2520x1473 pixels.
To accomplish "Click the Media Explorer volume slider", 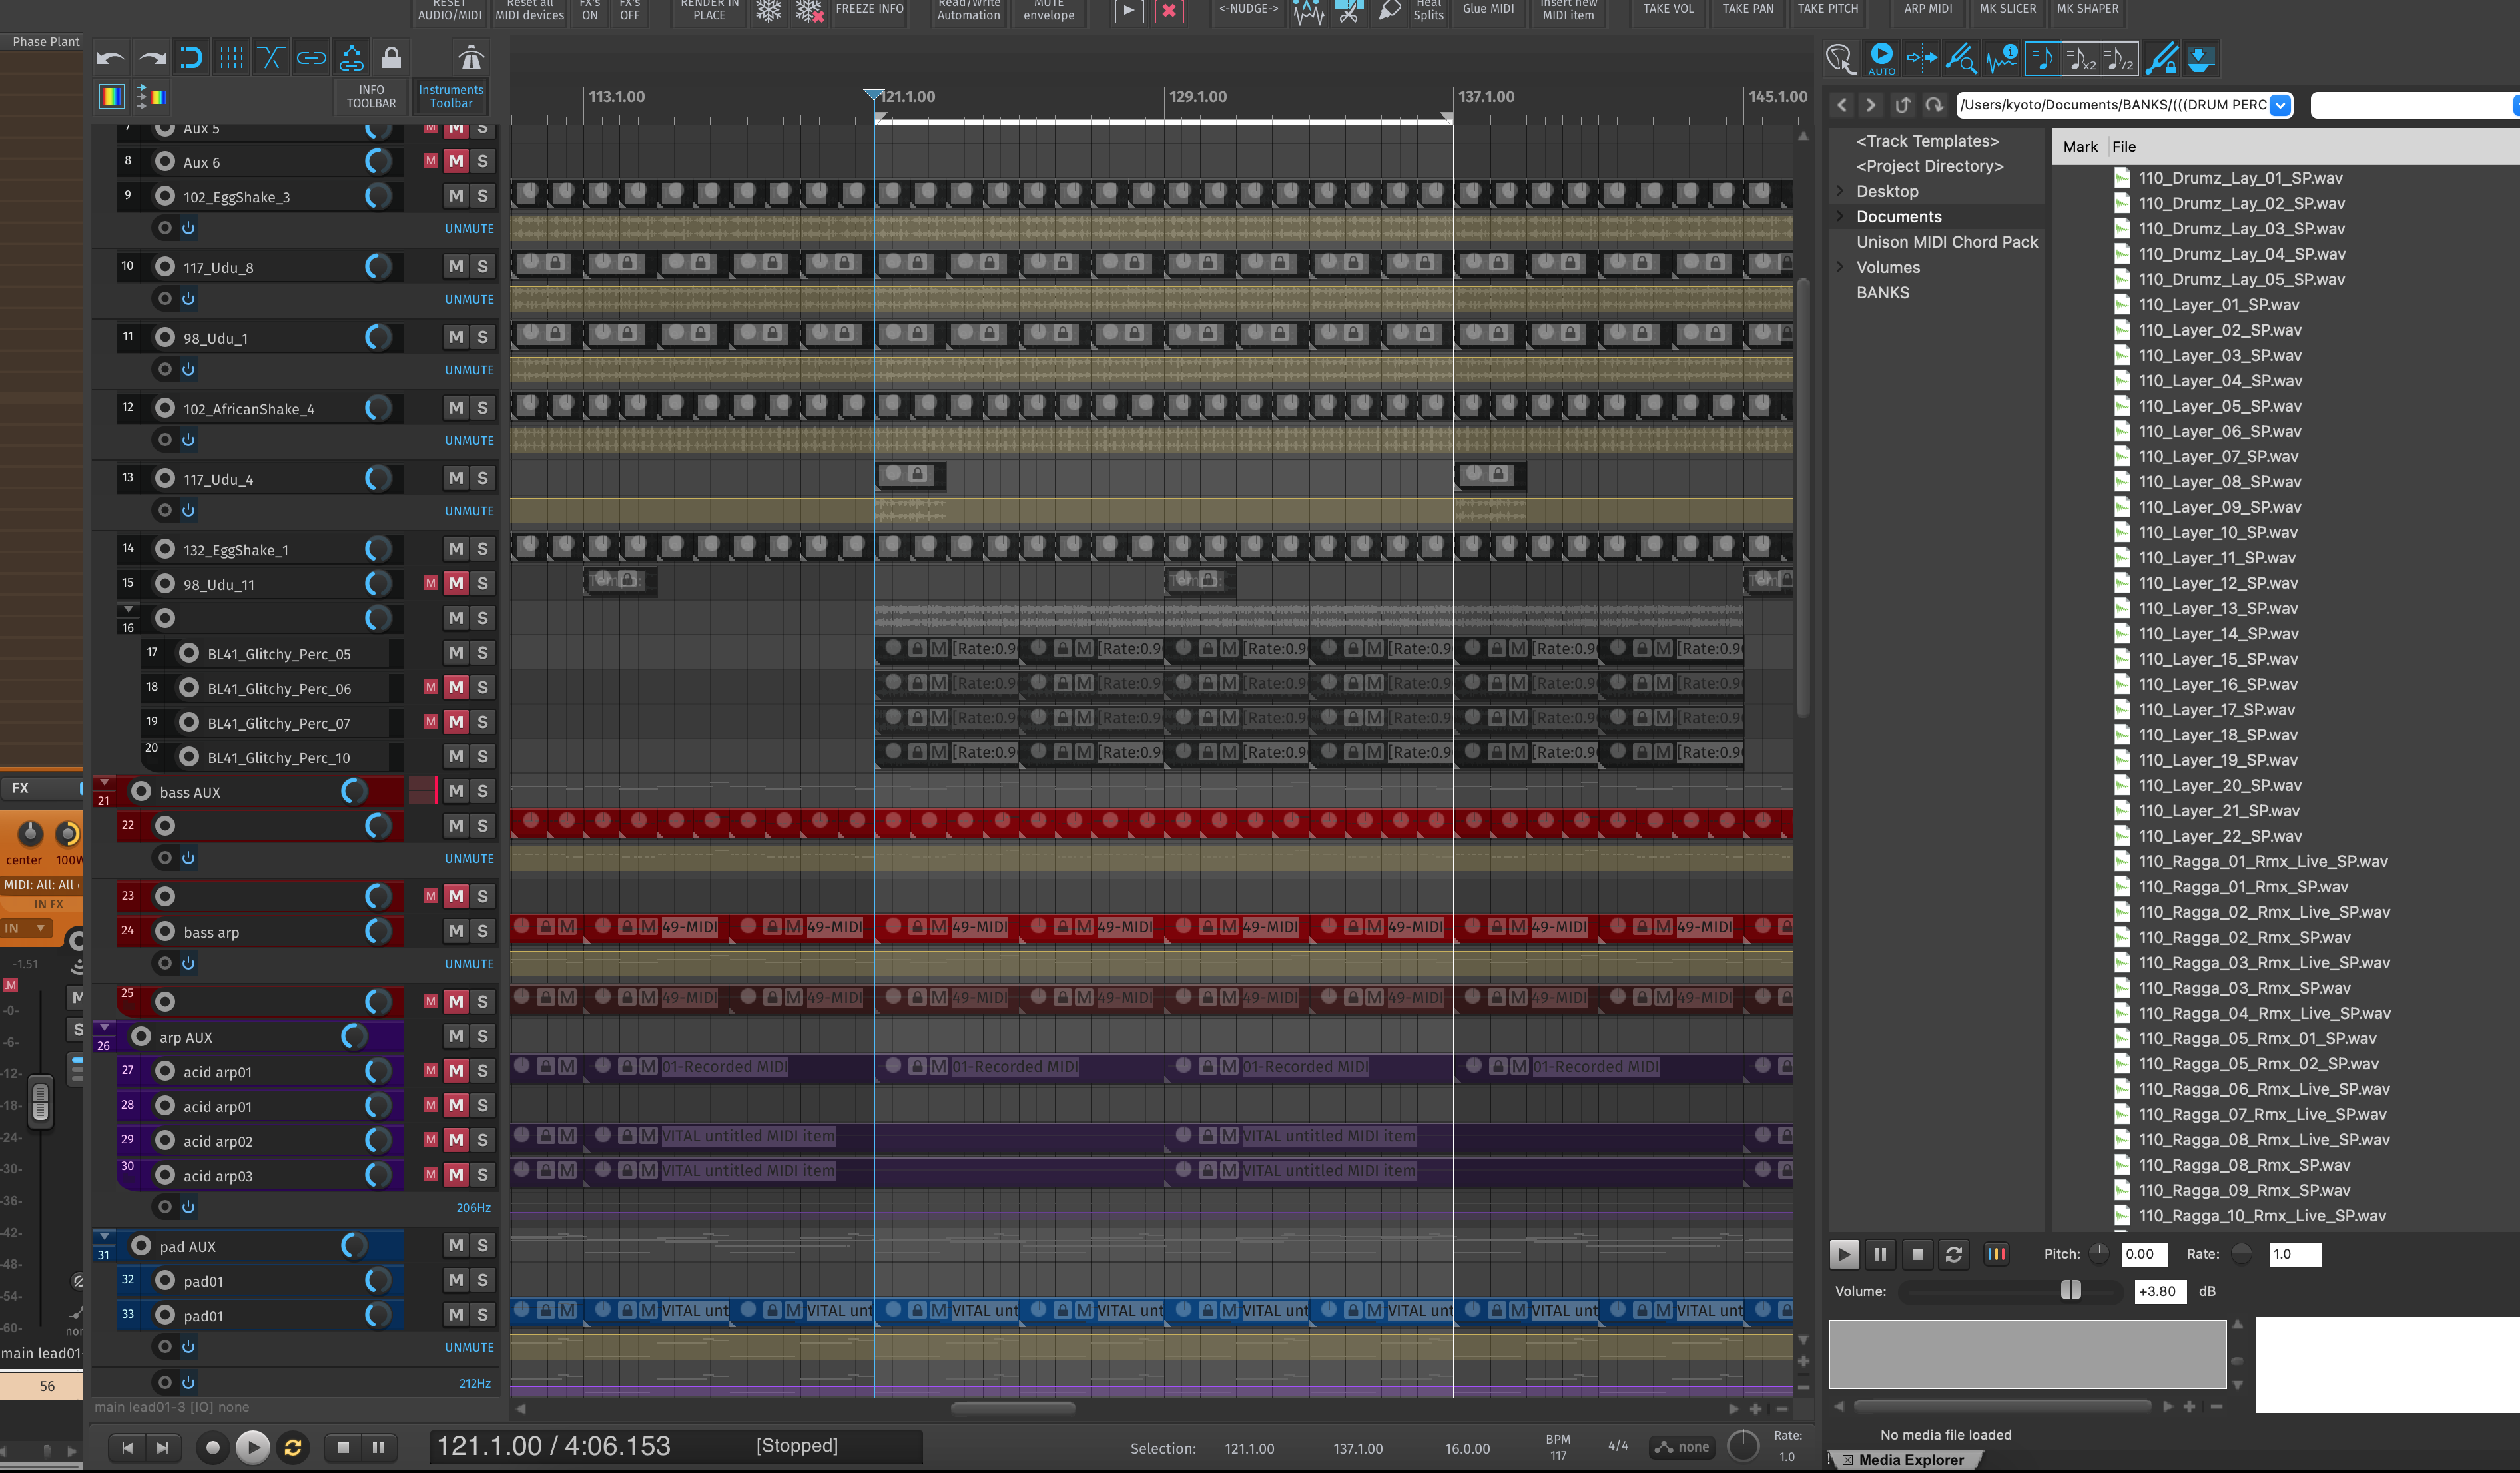I will pyautogui.click(x=2071, y=1290).
